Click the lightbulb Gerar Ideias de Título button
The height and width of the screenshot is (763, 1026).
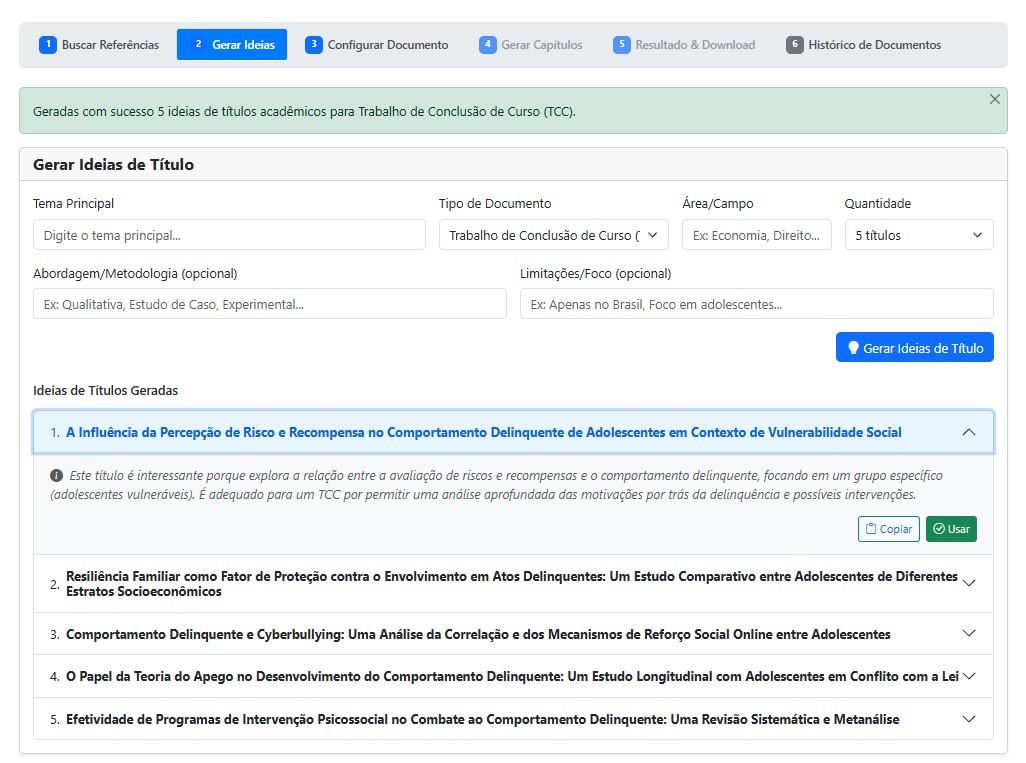[x=914, y=348]
